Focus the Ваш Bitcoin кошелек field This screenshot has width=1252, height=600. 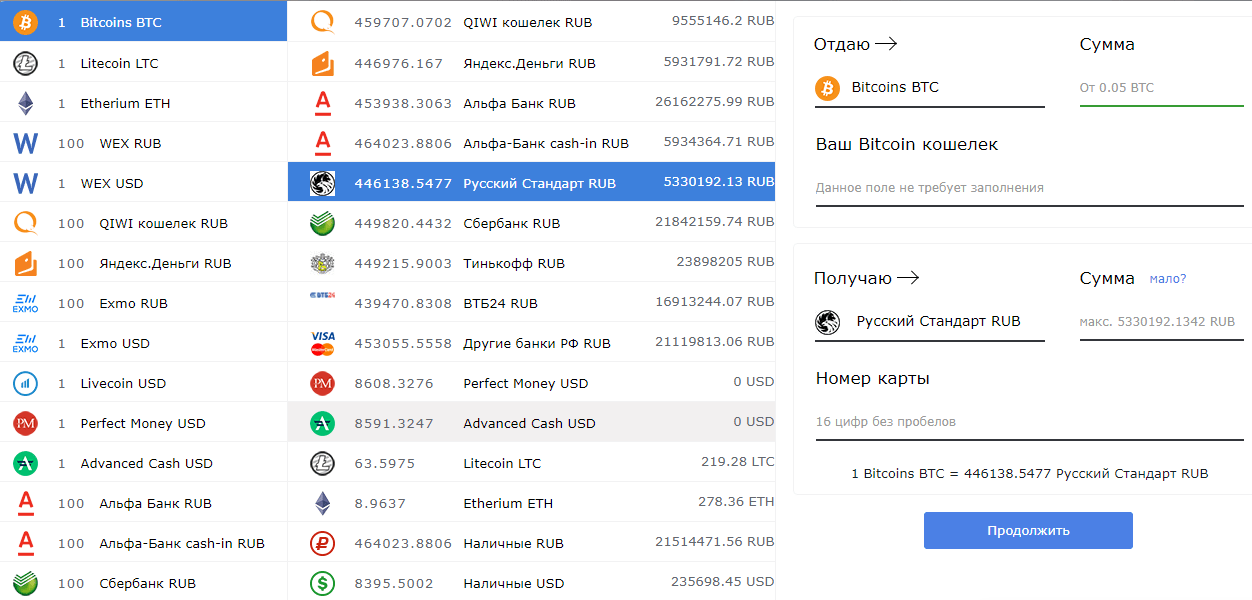(1029, 188)
